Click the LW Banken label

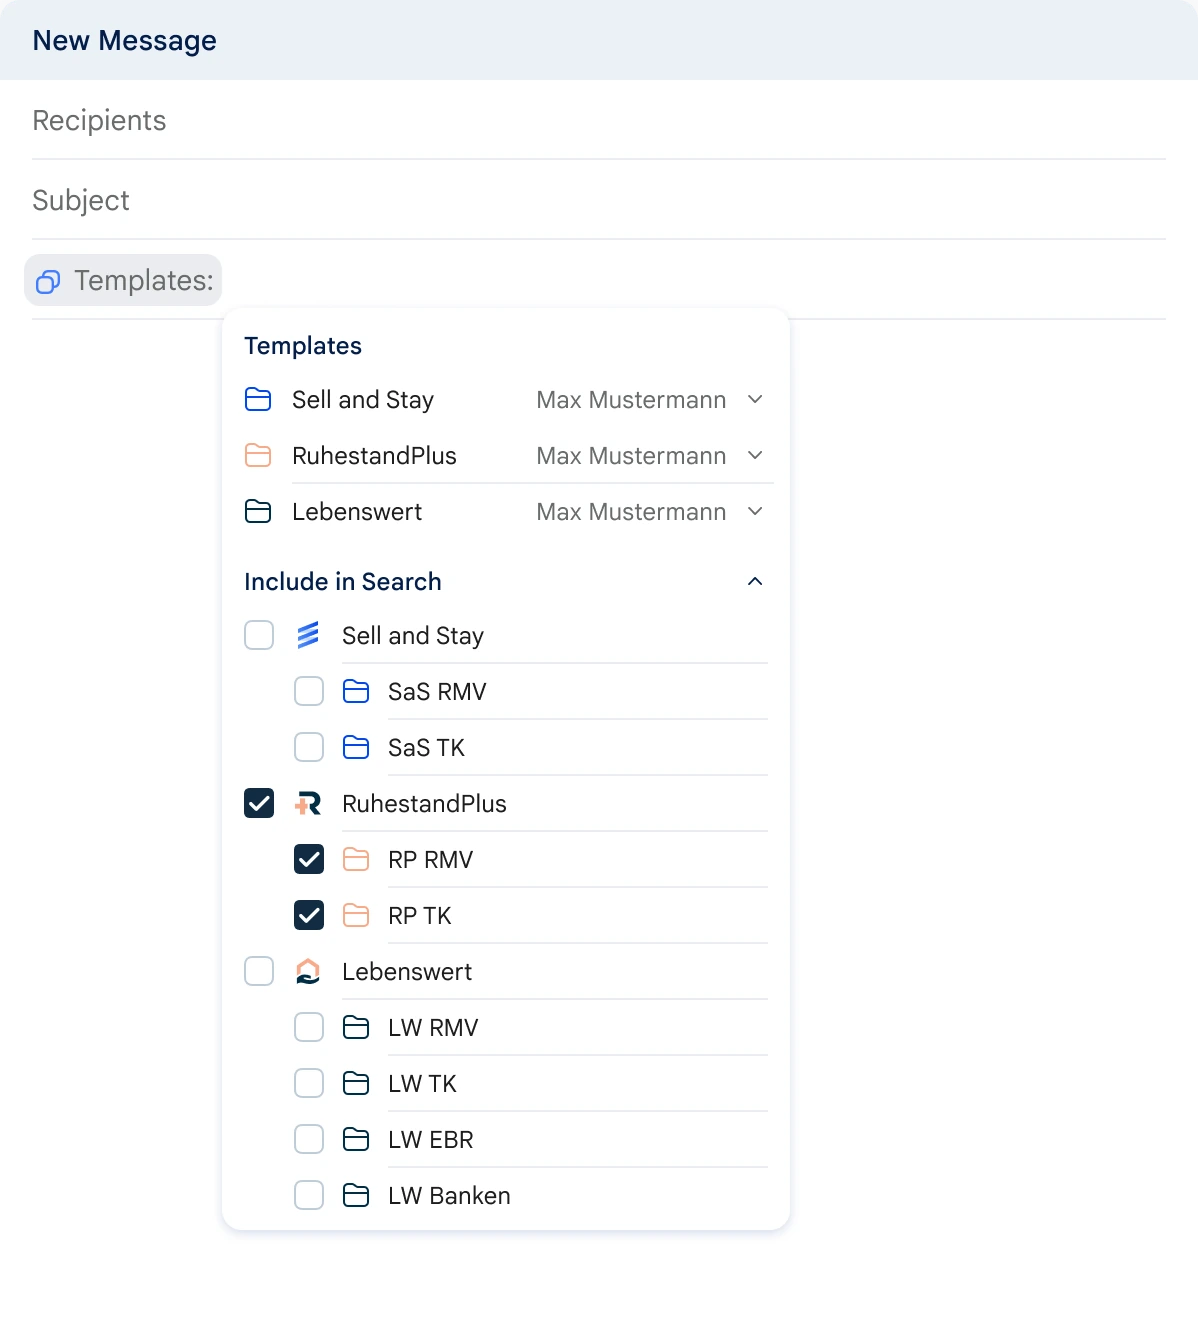pos(449,1195)
